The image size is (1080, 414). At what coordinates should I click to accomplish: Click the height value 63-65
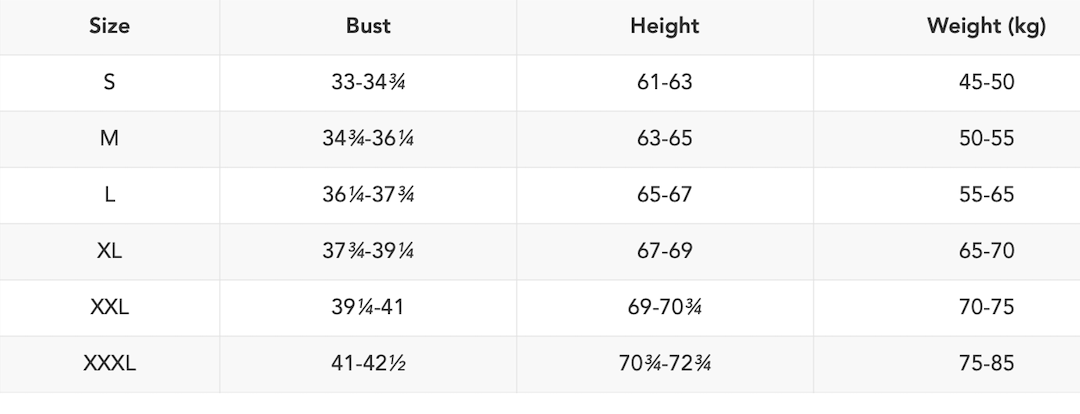(664, 139)
